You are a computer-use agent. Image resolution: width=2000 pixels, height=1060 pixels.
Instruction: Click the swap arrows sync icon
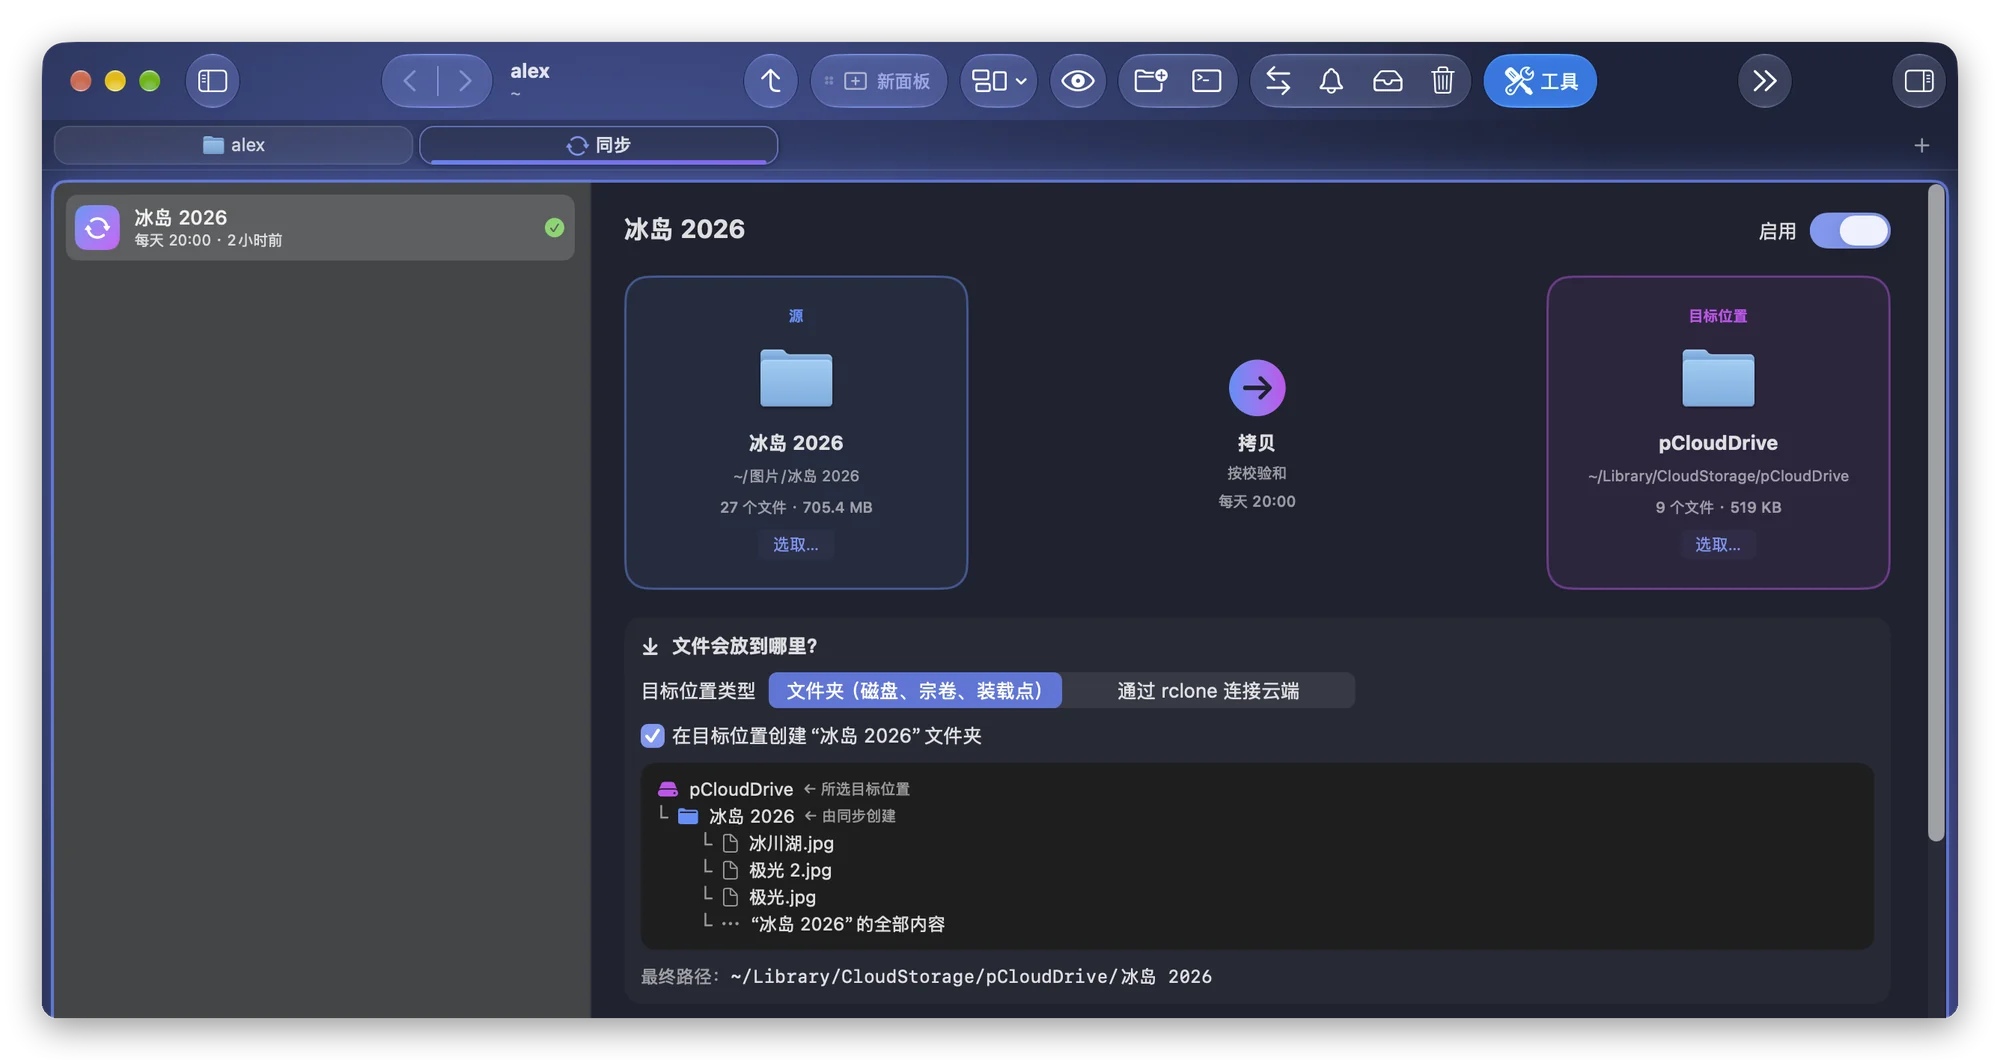(x=1277, y=81)
